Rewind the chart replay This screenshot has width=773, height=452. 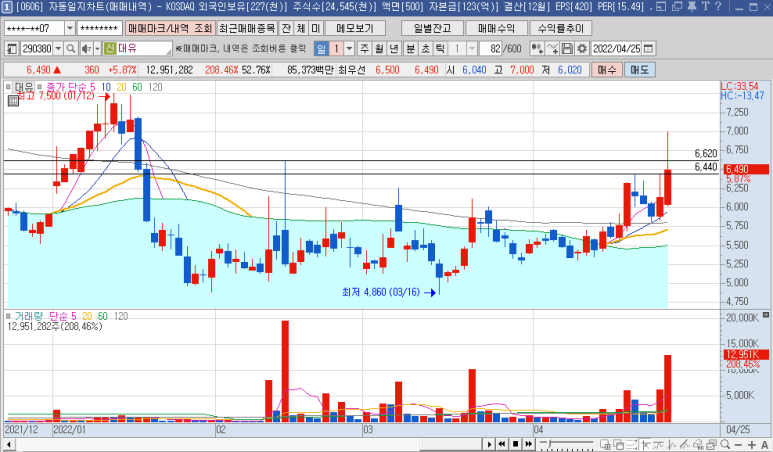coord(502,444)
